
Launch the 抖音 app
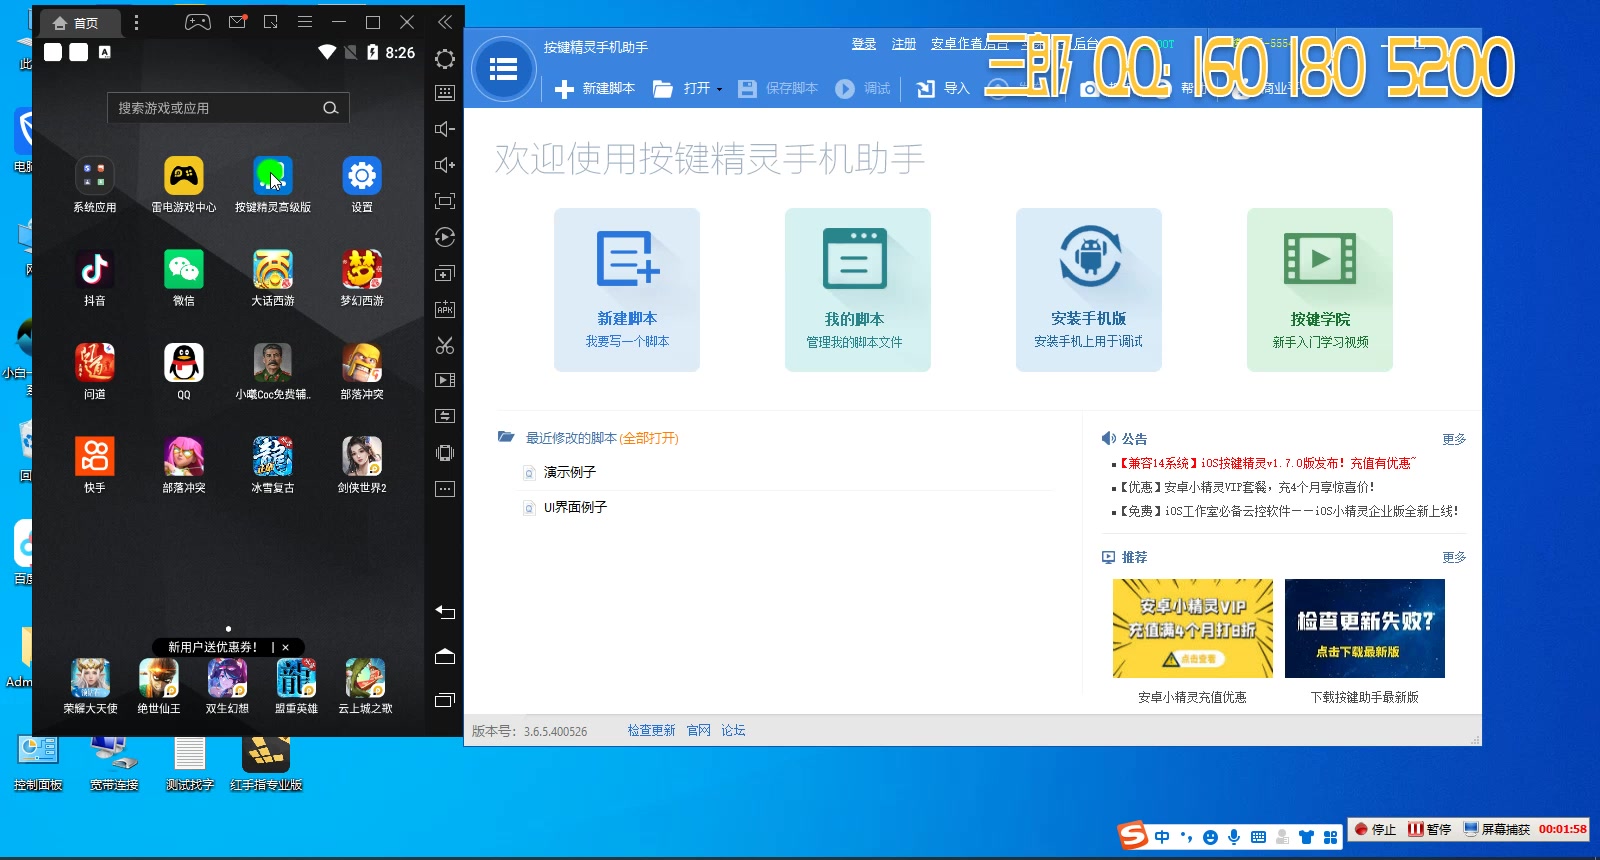pos(95,278)
